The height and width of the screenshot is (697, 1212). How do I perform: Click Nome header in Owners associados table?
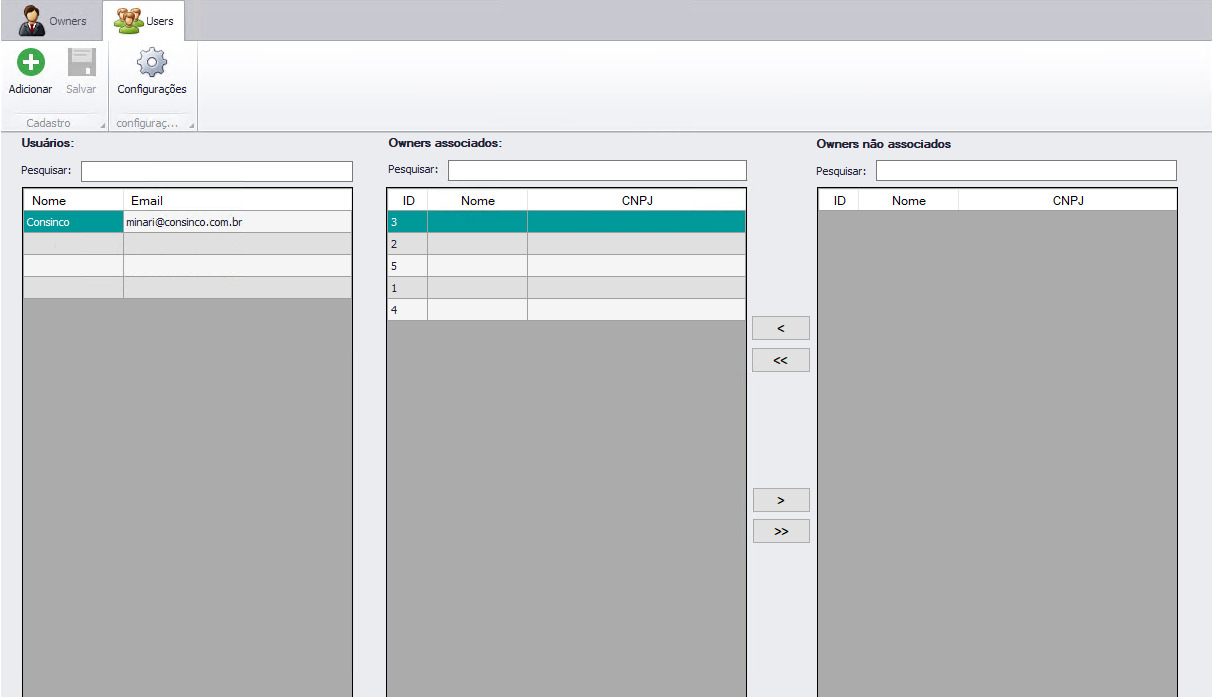[x=478, y=200]
